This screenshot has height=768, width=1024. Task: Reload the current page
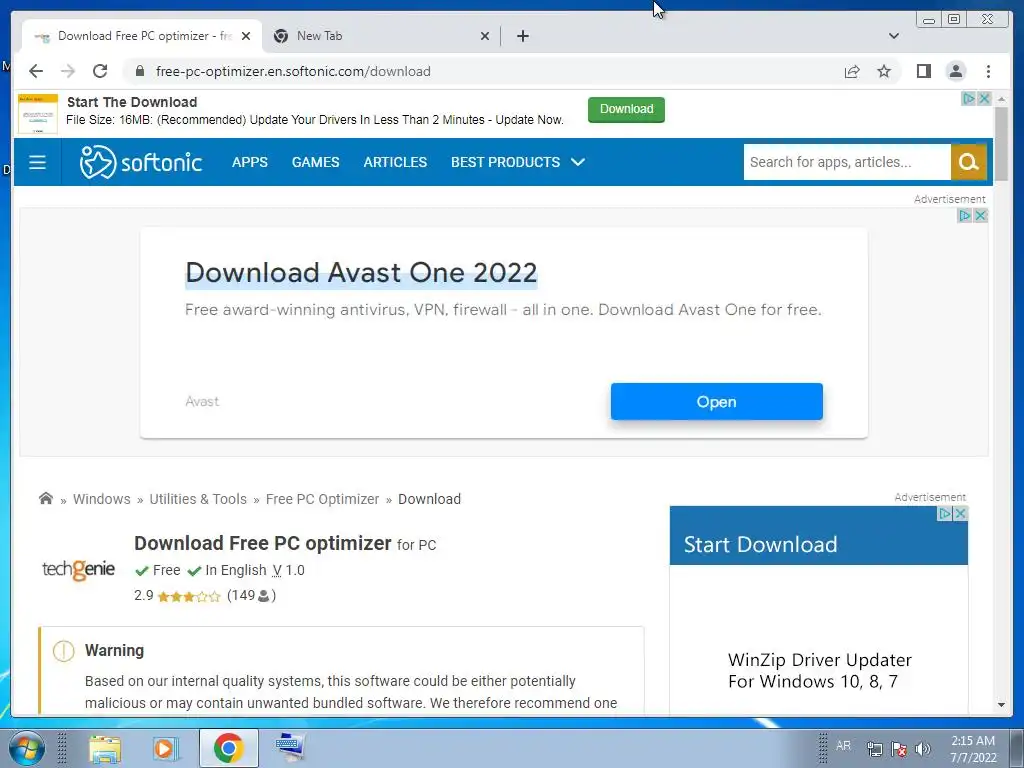(x=100, y=71)
